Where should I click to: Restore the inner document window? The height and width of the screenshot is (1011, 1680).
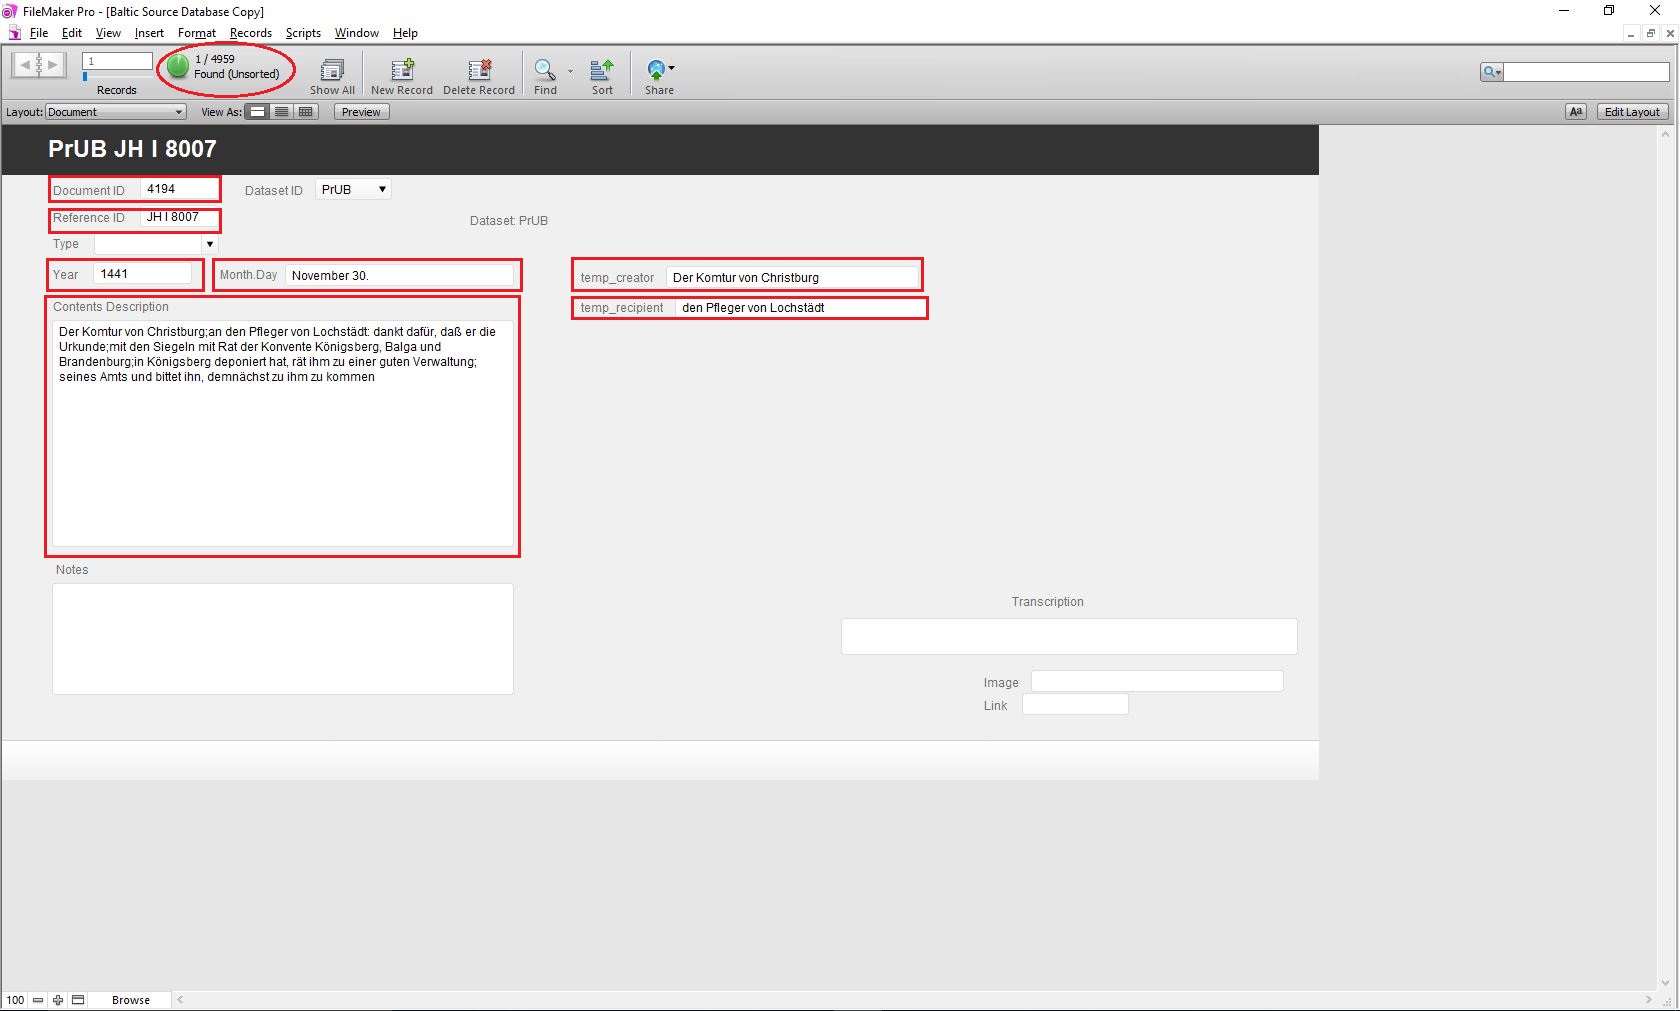[x=1651, y=33]
